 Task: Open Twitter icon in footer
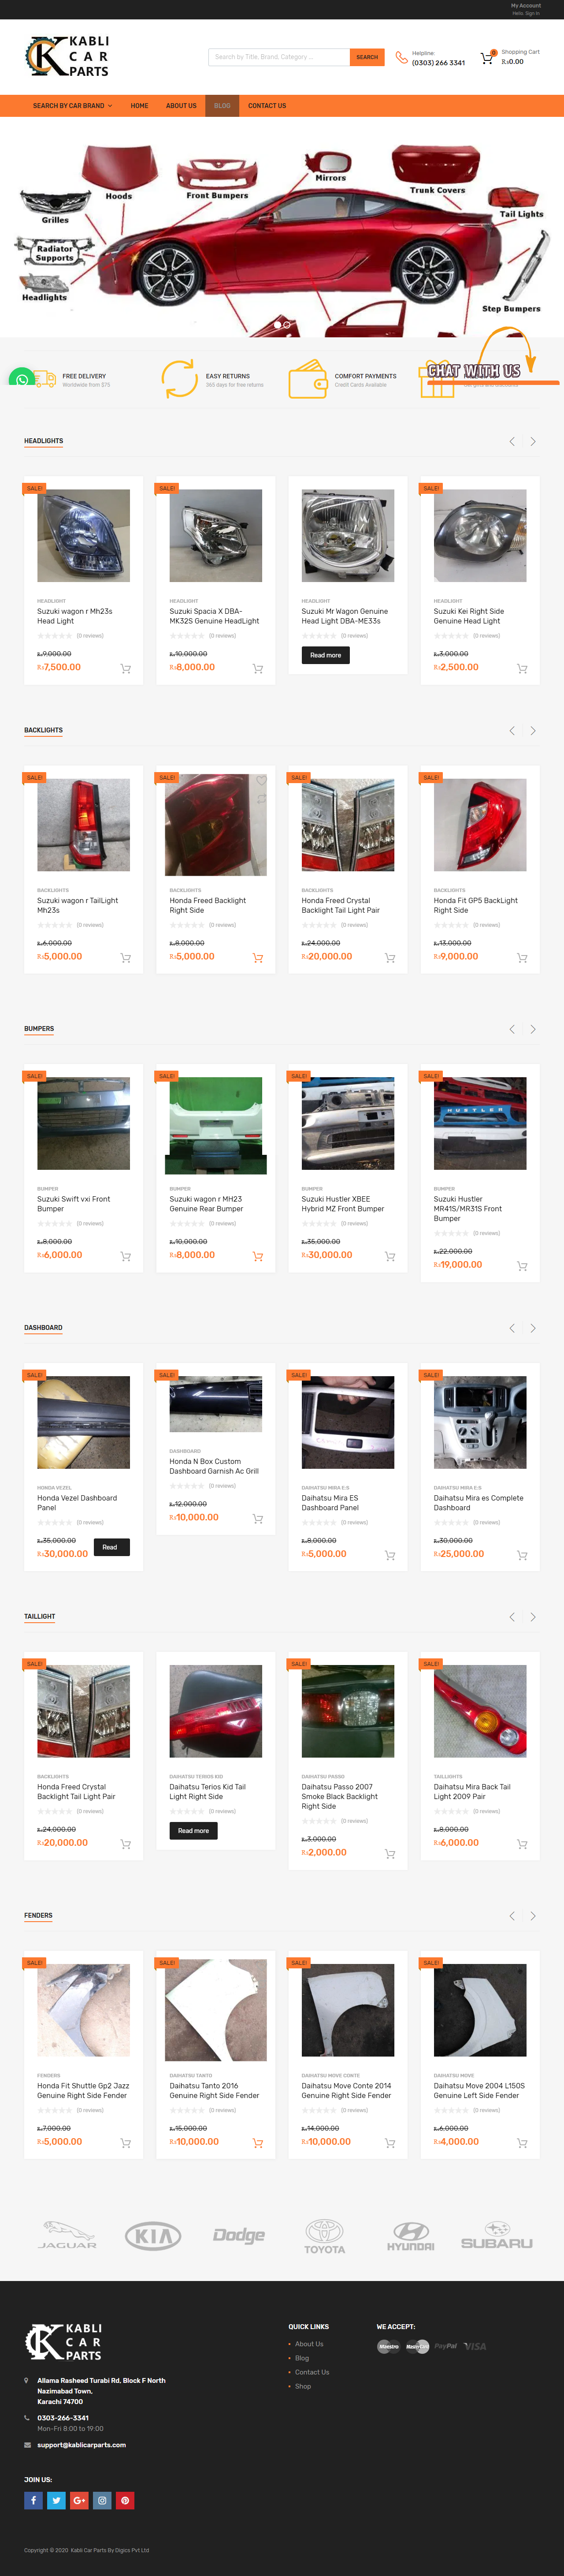pos(56,2500)
